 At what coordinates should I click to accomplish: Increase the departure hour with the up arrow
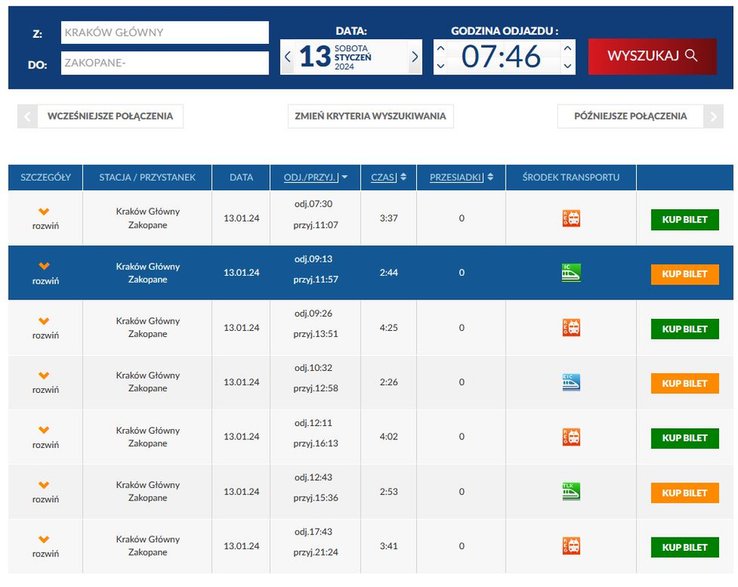tap(441, 47)
